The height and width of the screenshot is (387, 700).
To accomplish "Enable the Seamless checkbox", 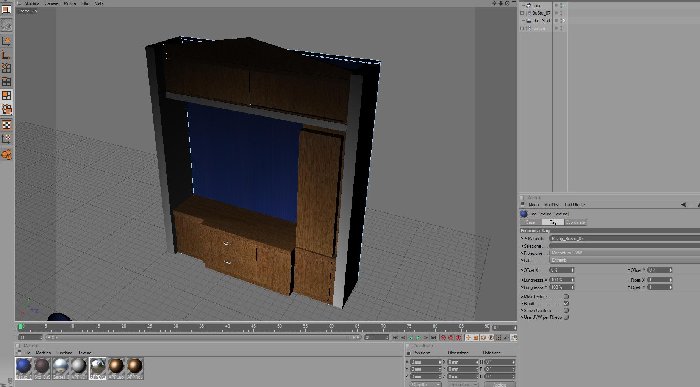I will pyautogui.click(x=566, y=311).
